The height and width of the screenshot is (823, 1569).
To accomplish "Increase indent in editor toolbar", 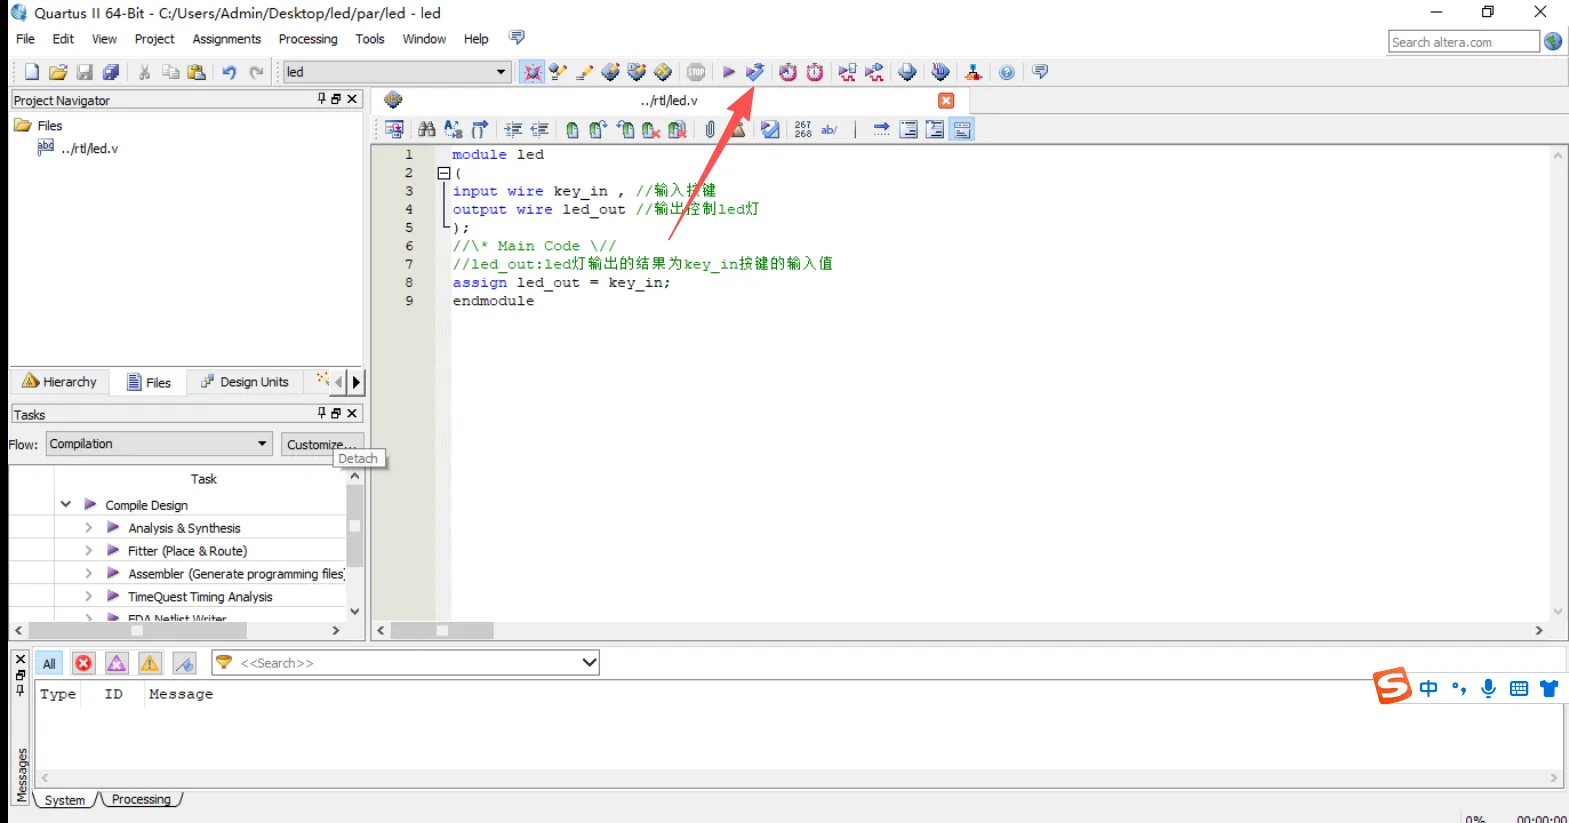I will pyautogui.click(x=513, y=129).
